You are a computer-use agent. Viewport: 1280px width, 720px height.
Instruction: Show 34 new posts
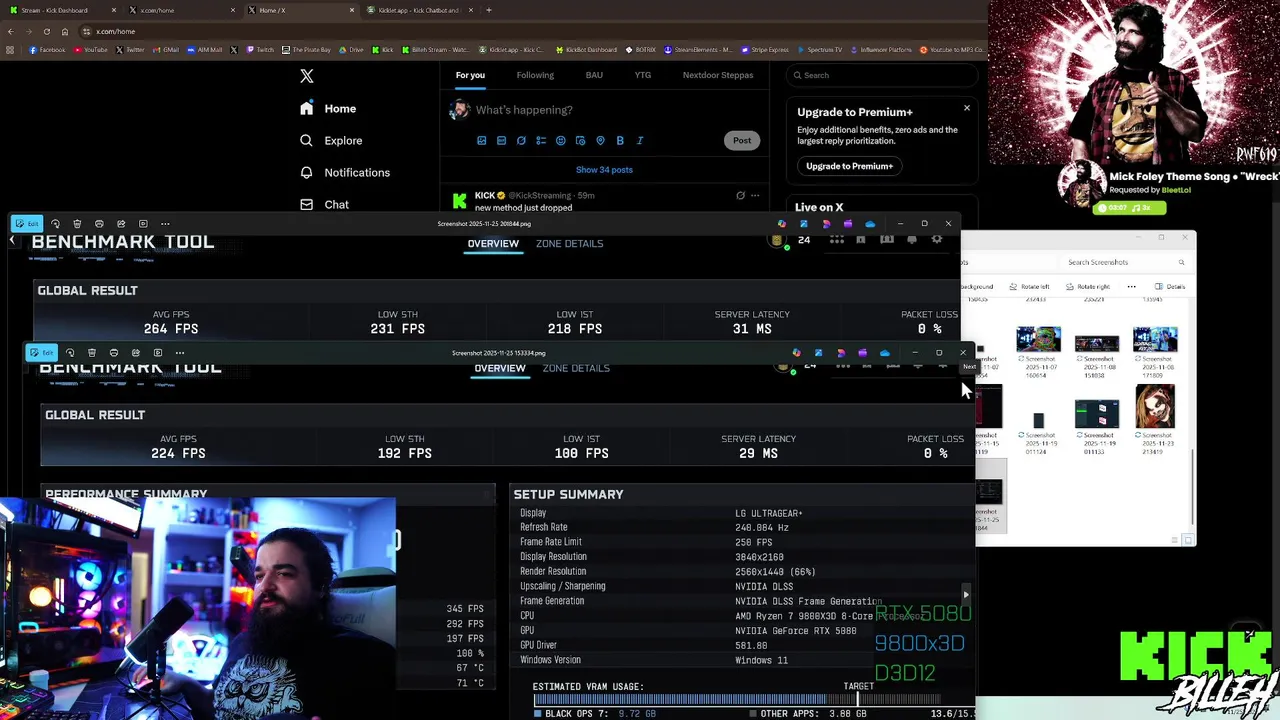604,170
